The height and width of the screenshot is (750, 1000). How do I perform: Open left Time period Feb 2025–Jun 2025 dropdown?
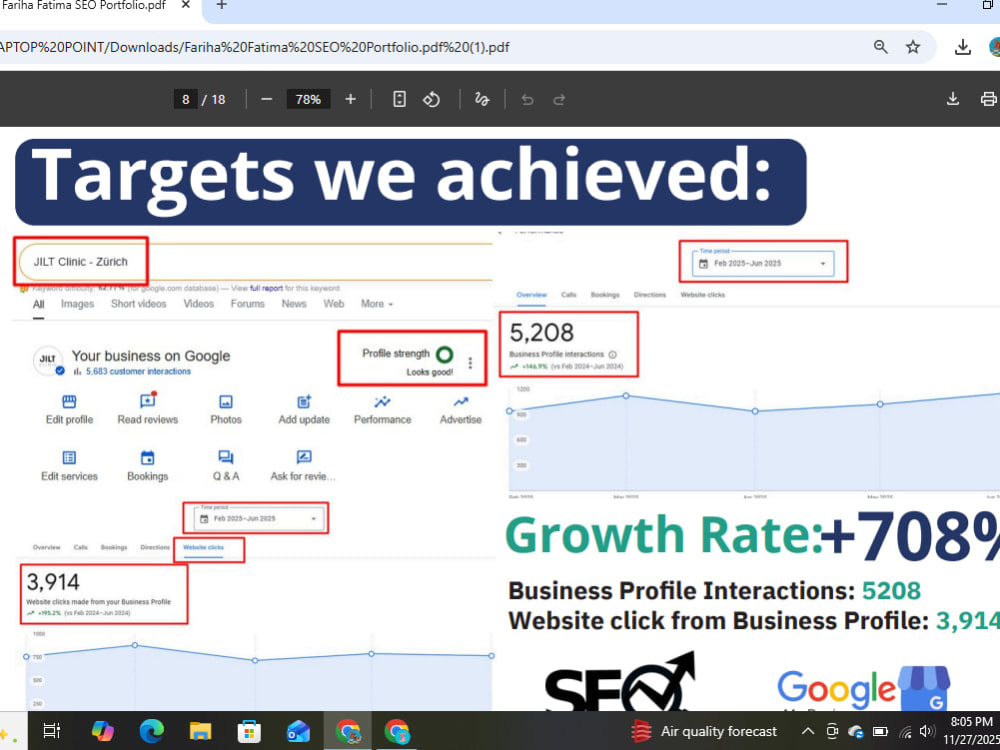pyautogui.click(x=257, y=518)
